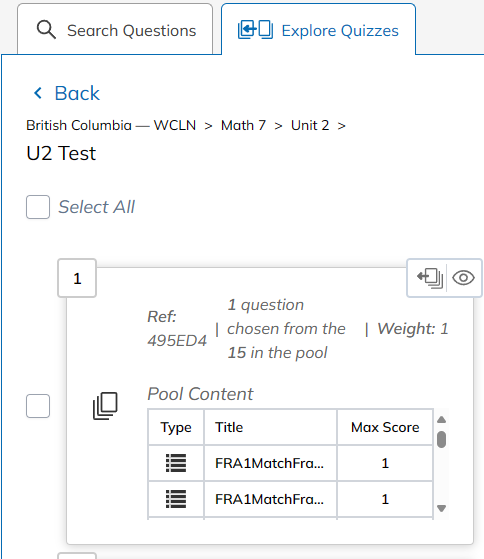Click the pool table scrollbar thumb
The image size is (484, 559).
[x=442, y=439]
